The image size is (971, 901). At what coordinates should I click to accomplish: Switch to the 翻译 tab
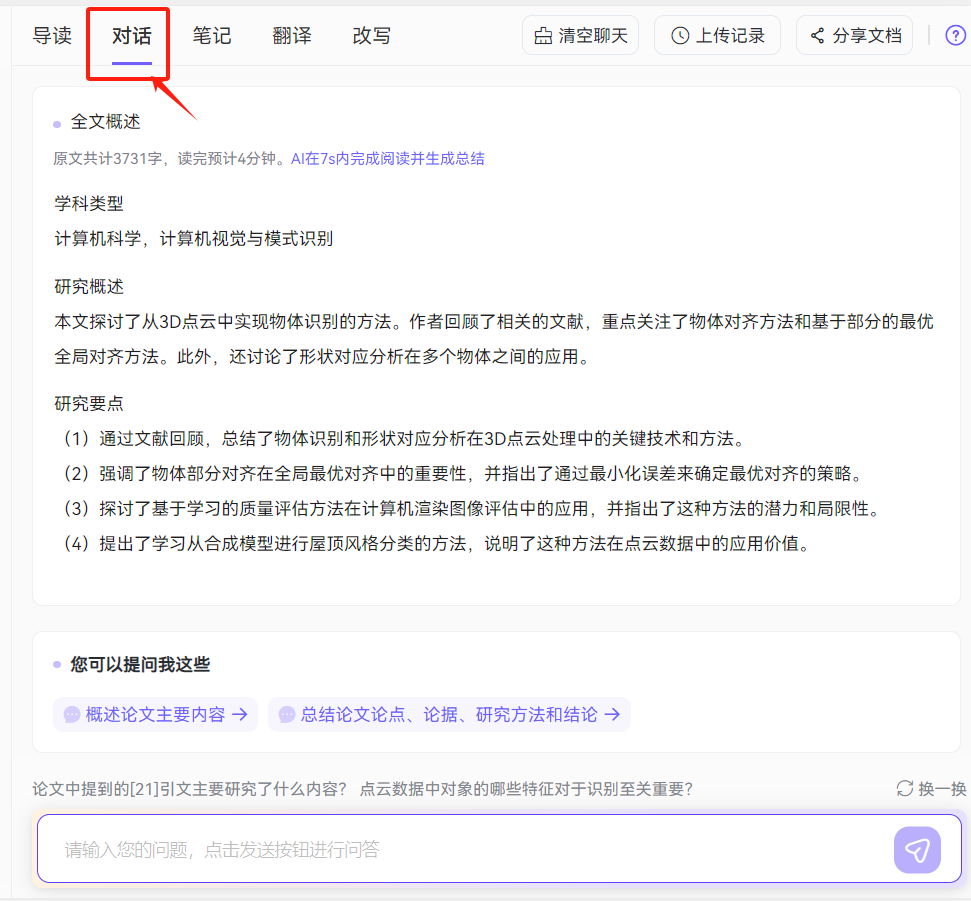tap(292, 36)
